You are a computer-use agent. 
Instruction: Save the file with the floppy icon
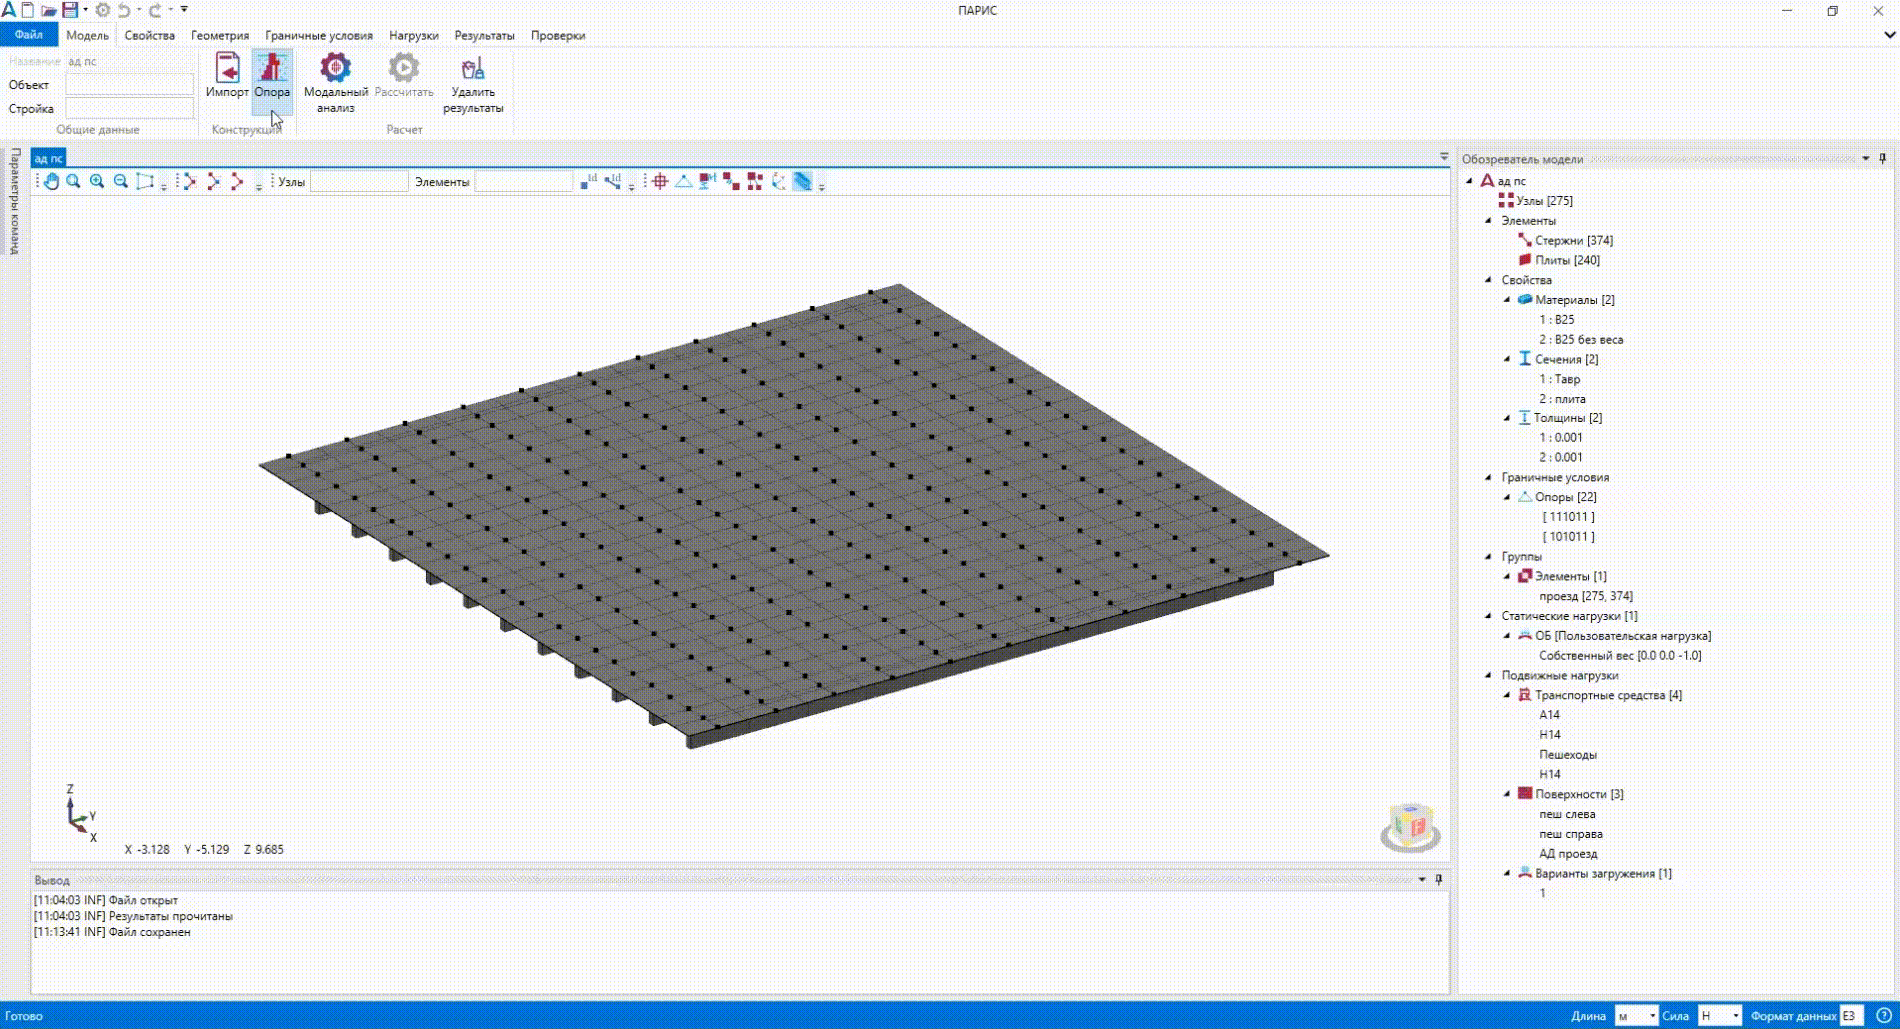coord(70,10)
